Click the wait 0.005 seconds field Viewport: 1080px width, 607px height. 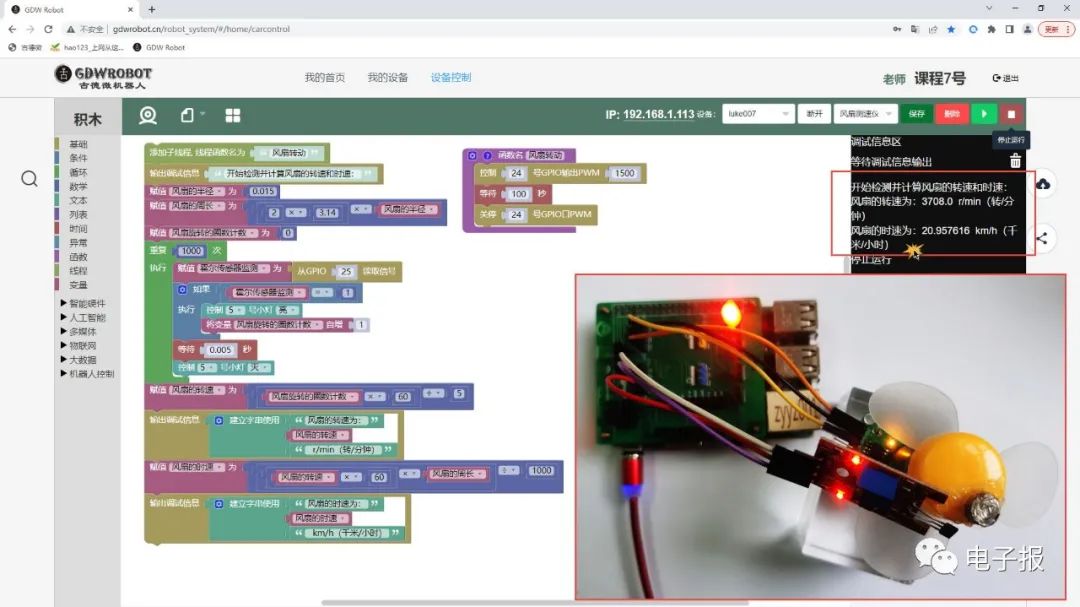coord(220,349)
